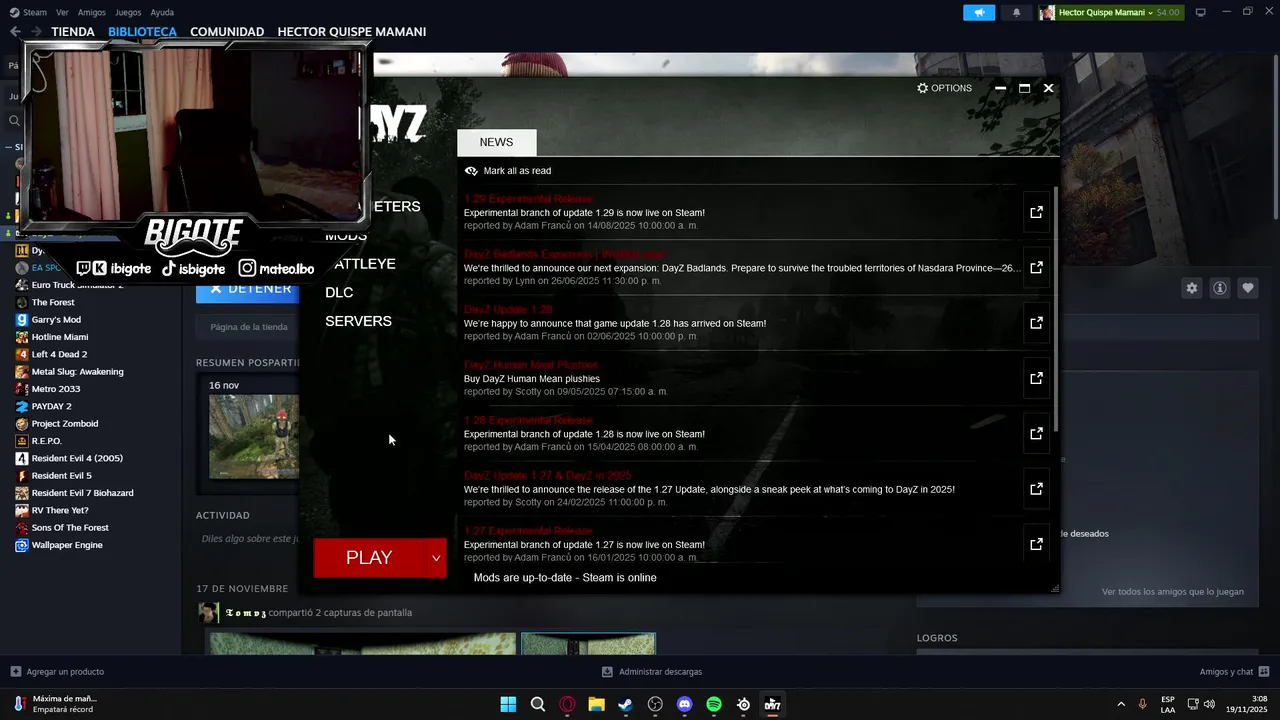Open File Explorer from the taskbar
Viewport: 1280px width, 720px height.
pyautogui.click(x=596, y=704)
